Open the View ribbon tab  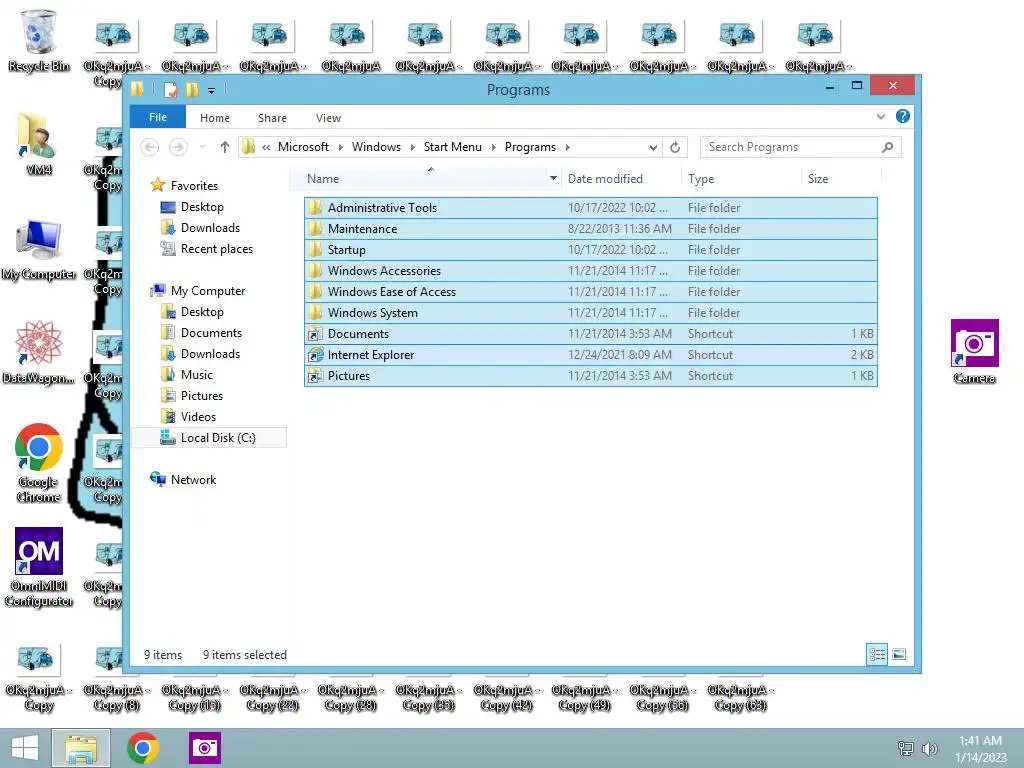pyautogui.click(x=328, y=118)
